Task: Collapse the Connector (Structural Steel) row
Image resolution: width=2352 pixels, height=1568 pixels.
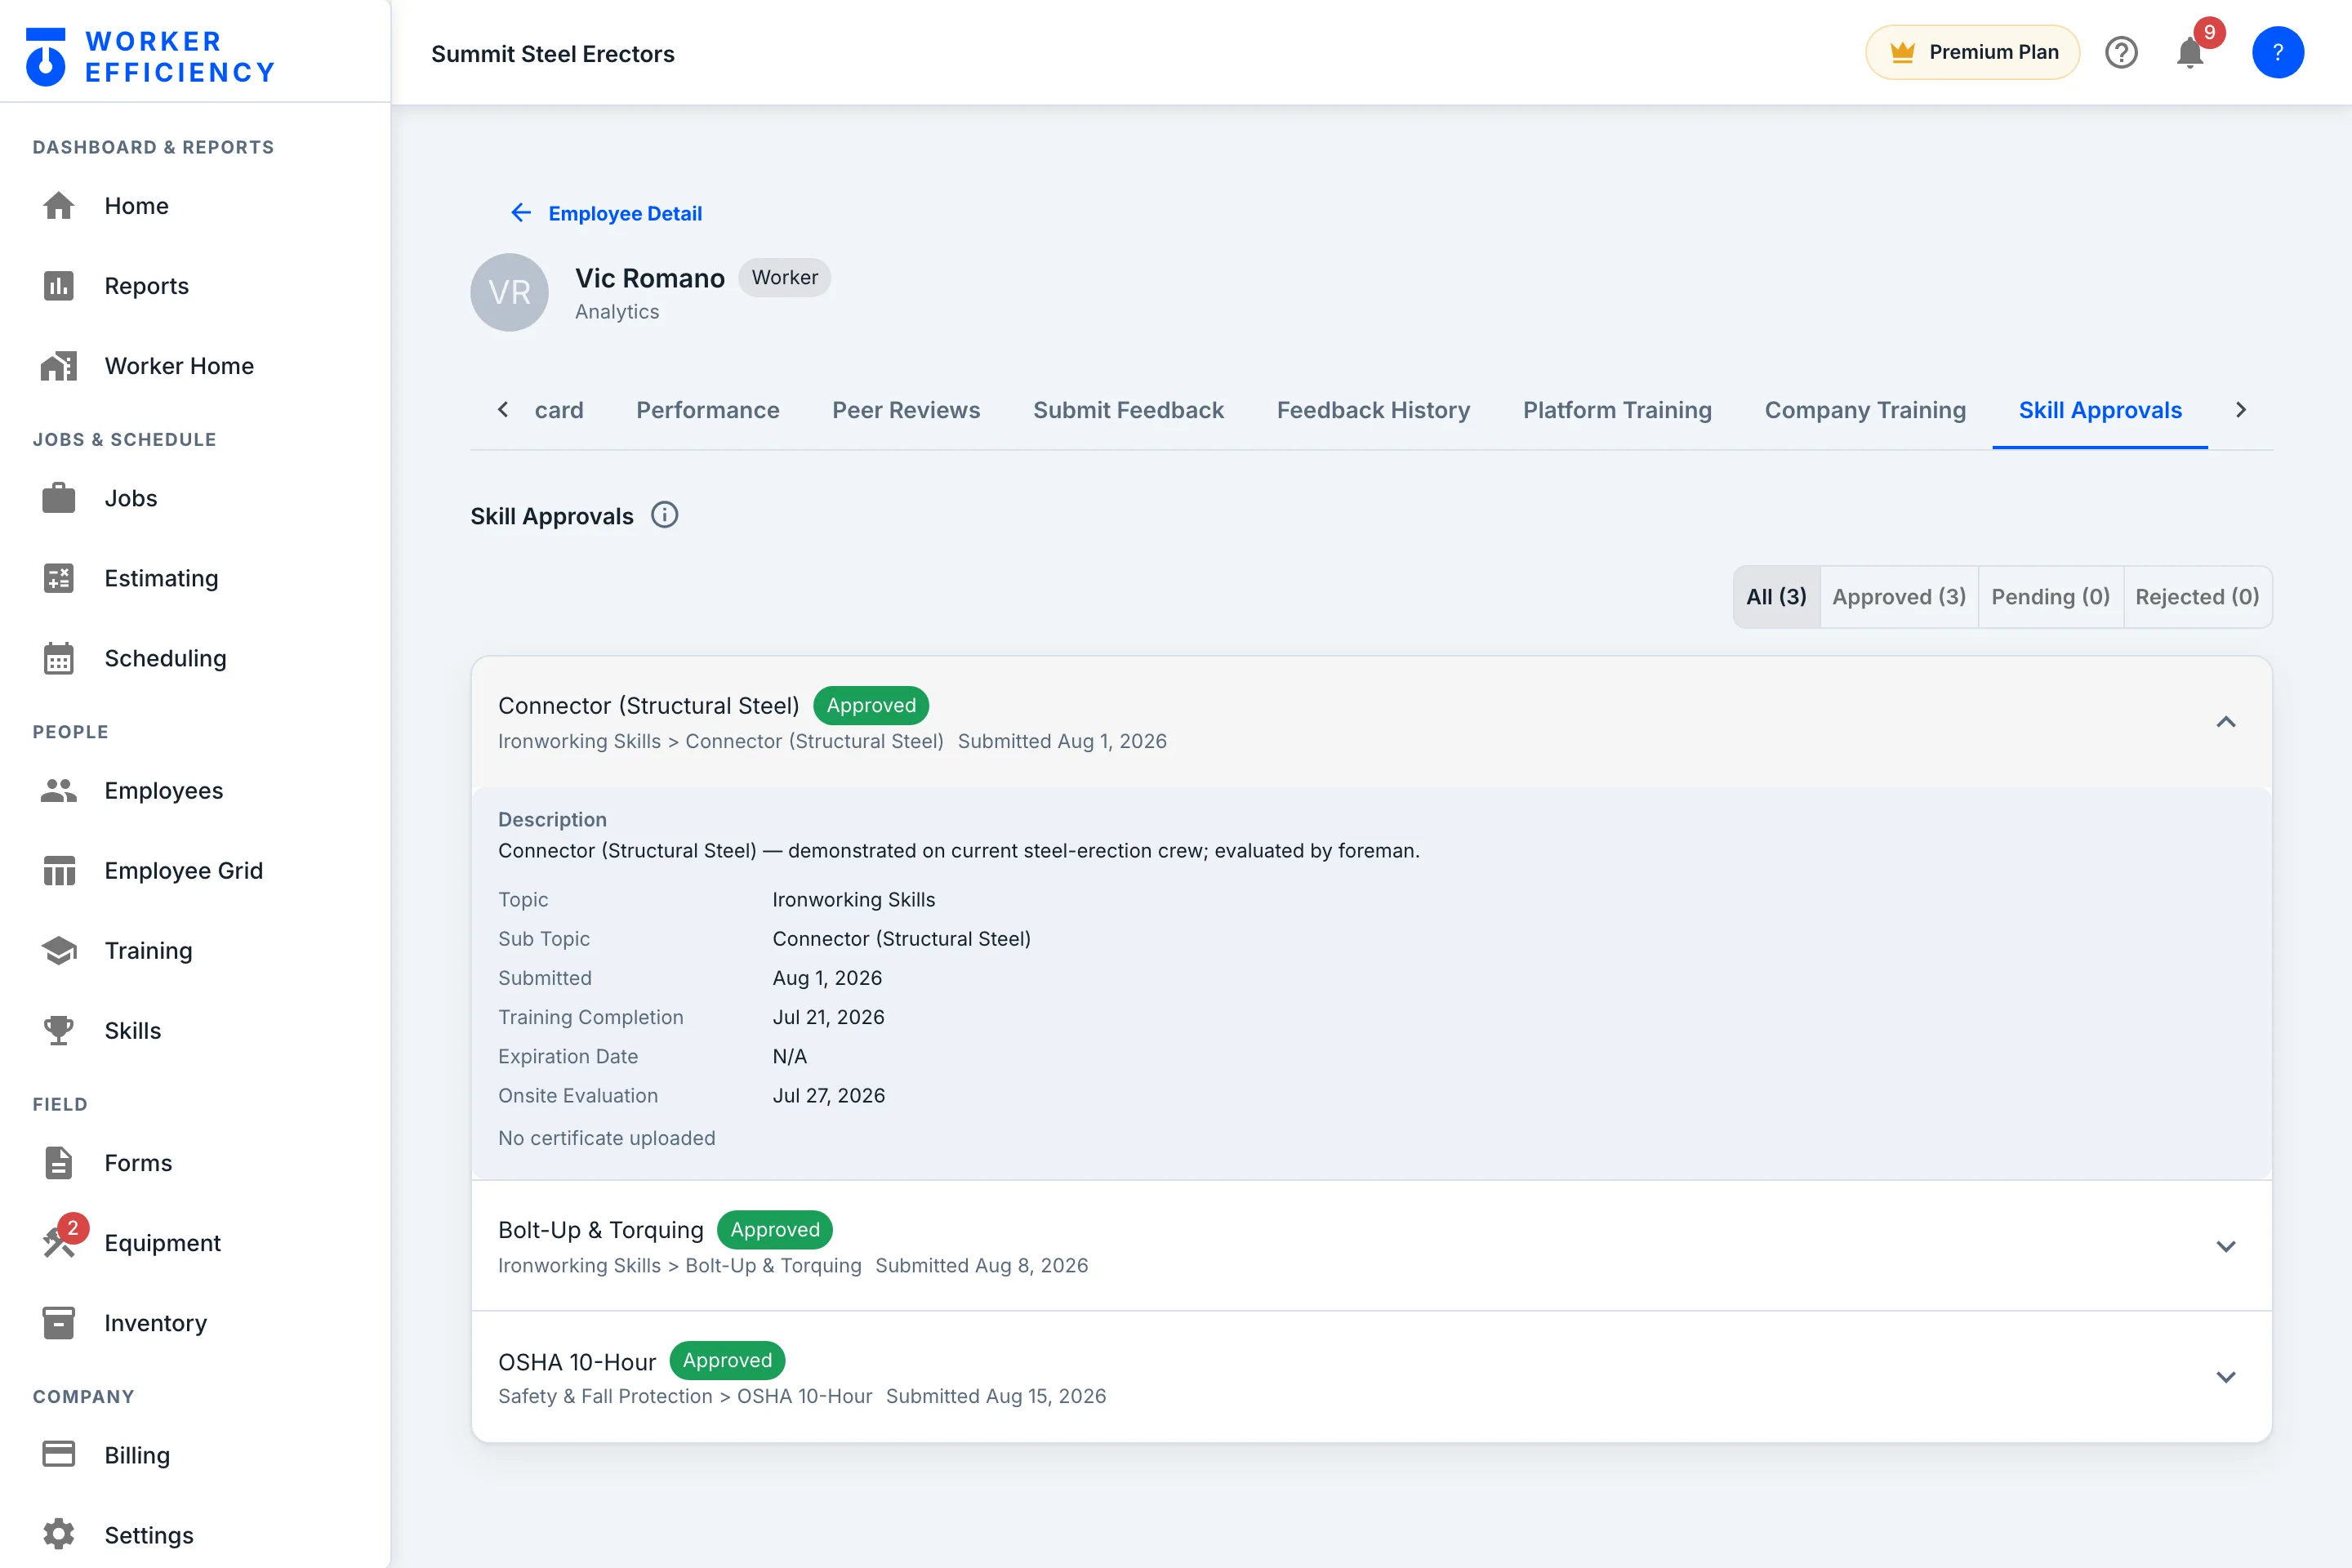Action: coord(2225,722)
